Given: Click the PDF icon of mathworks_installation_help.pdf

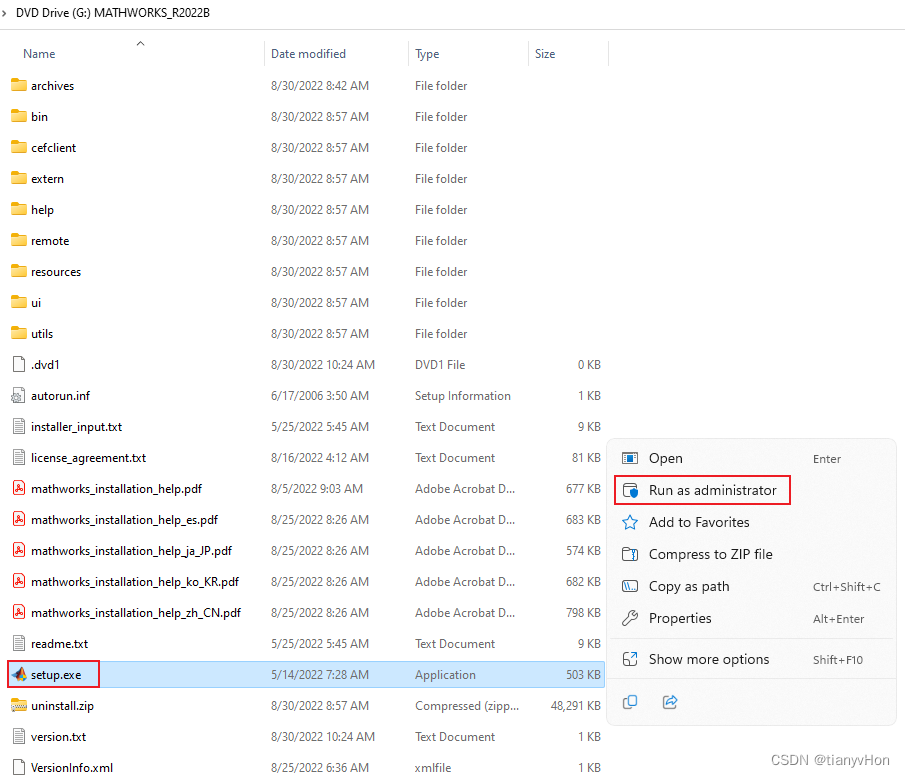Looking at the screenshot, I should click(x=19, y=489).
